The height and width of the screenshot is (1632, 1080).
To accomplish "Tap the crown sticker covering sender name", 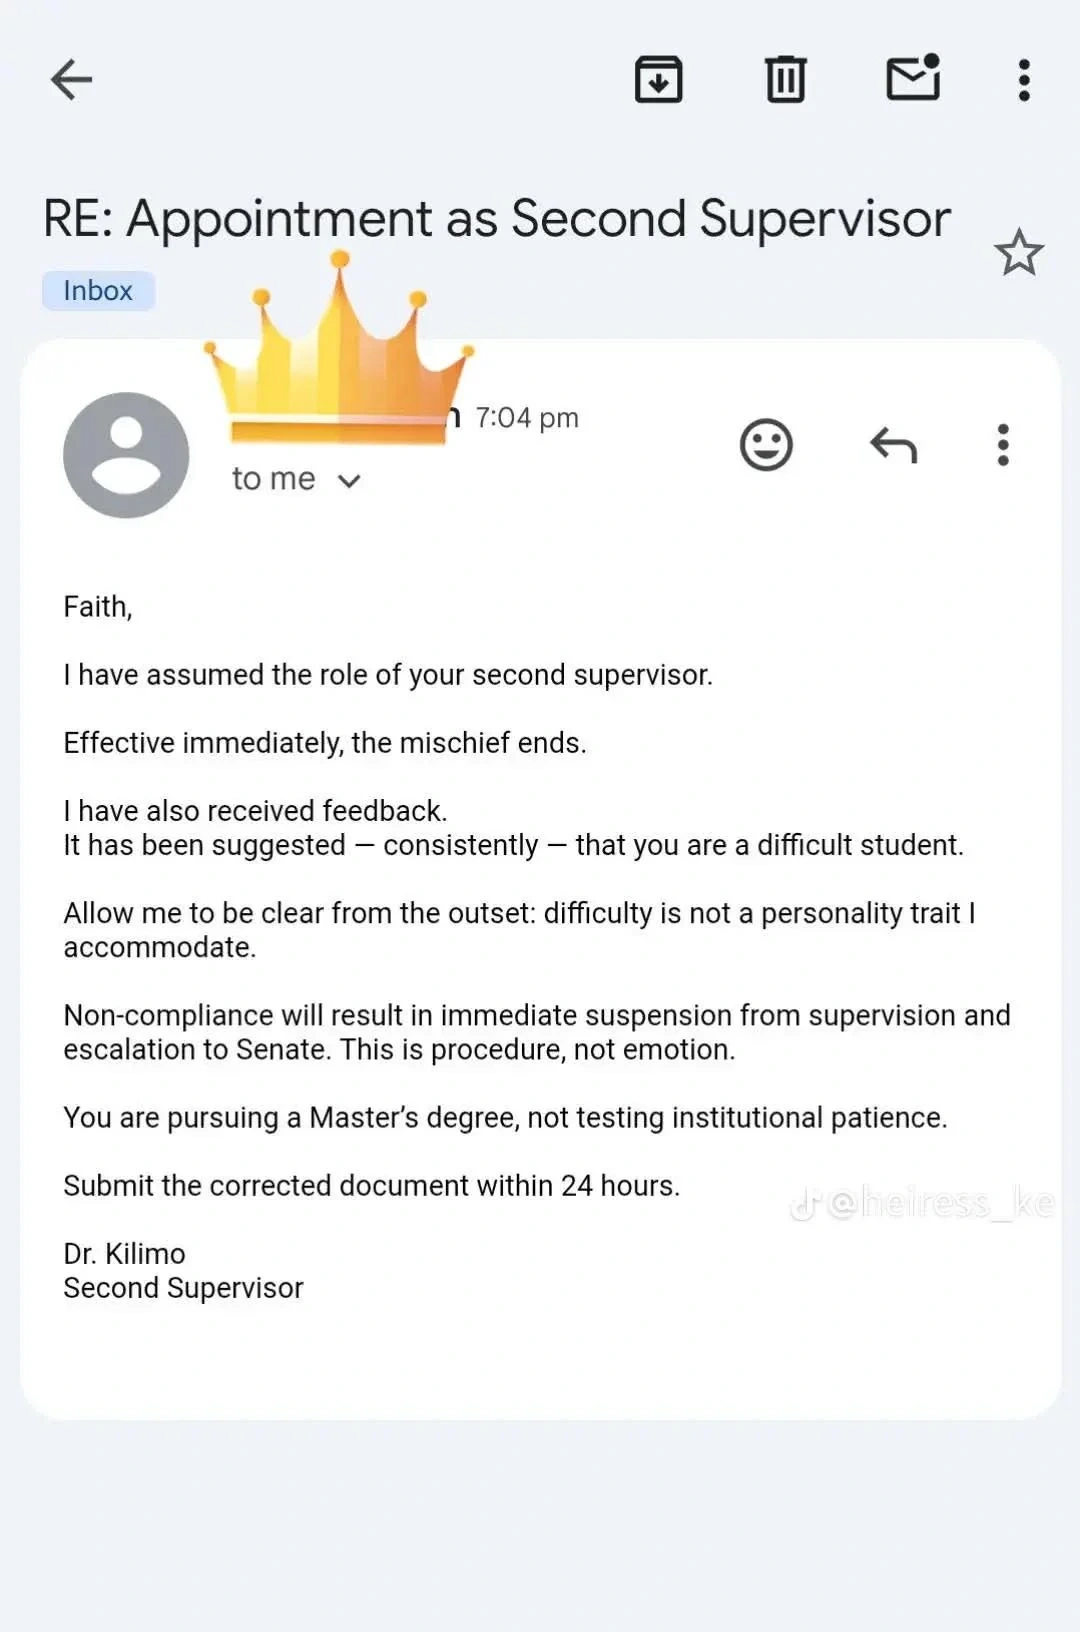I will pos(338,360).
